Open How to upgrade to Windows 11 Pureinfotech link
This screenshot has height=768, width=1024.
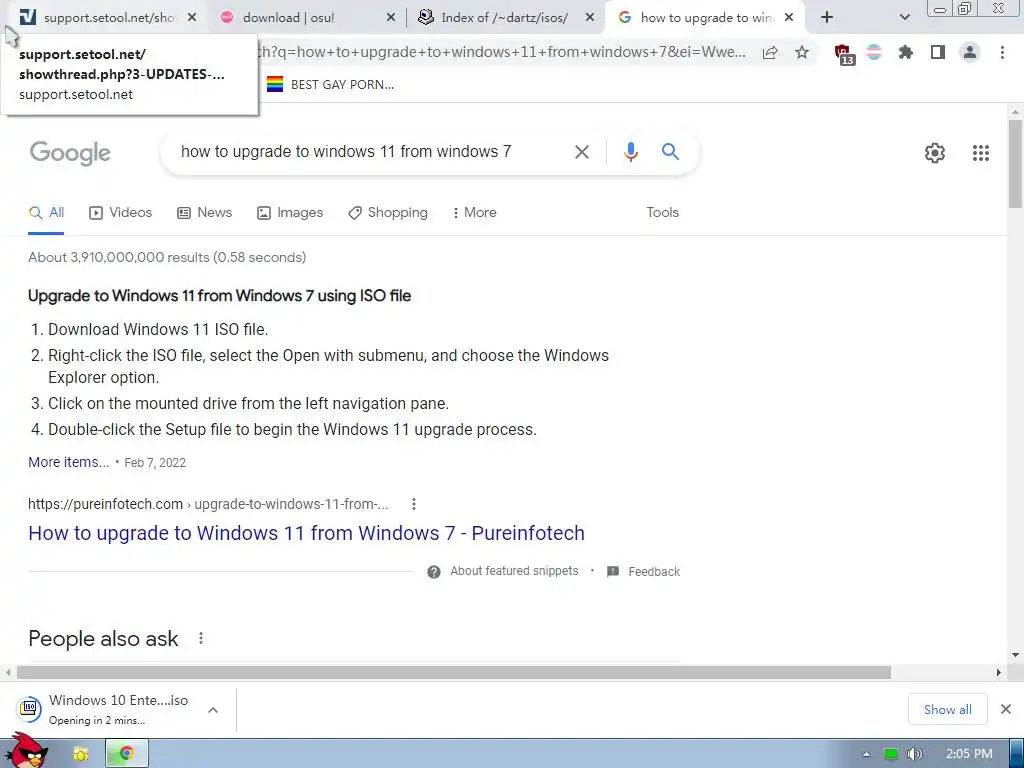pos(306,533)
